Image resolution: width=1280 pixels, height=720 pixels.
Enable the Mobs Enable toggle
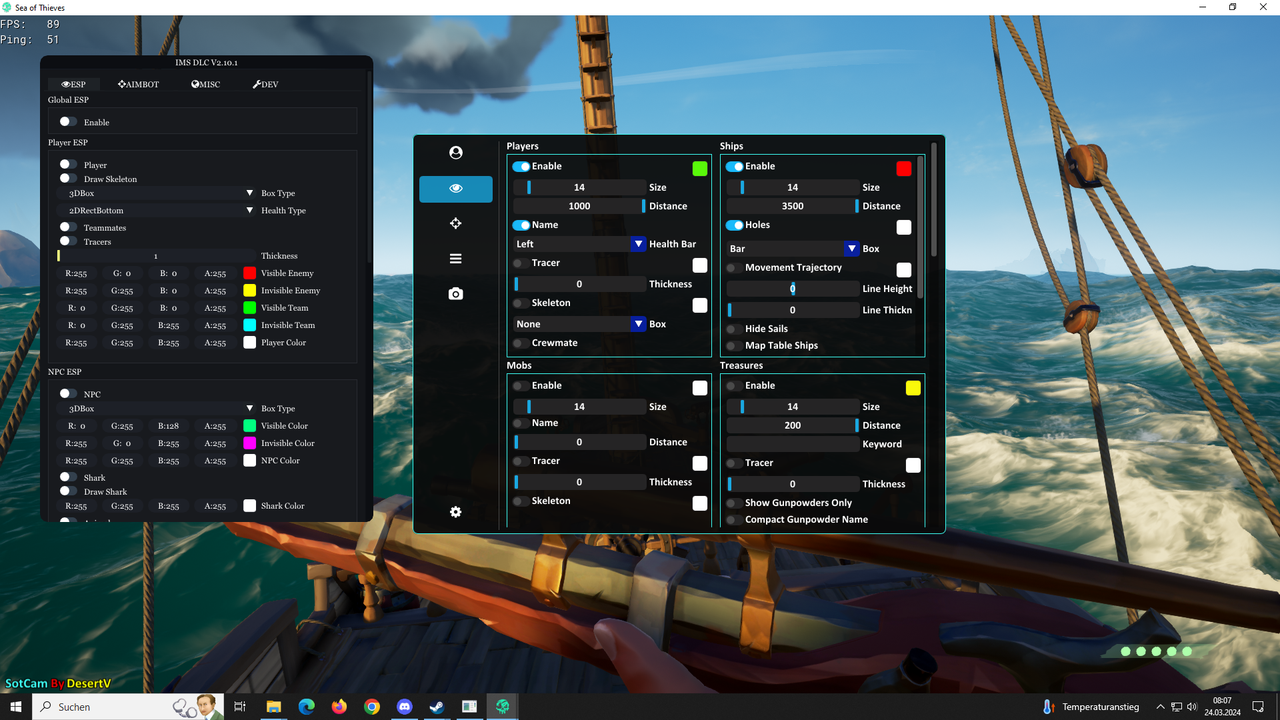point(521,386)
